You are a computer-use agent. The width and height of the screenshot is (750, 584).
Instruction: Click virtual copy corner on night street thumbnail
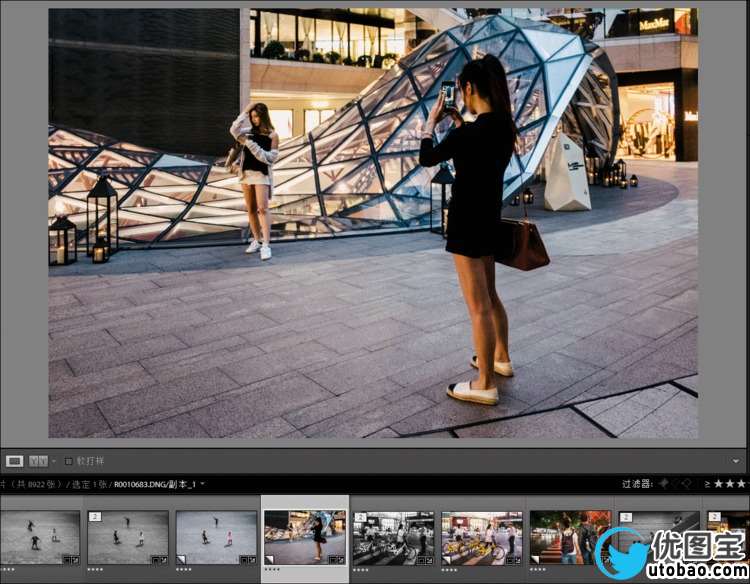pyautogui.click(x=535, y=560)
